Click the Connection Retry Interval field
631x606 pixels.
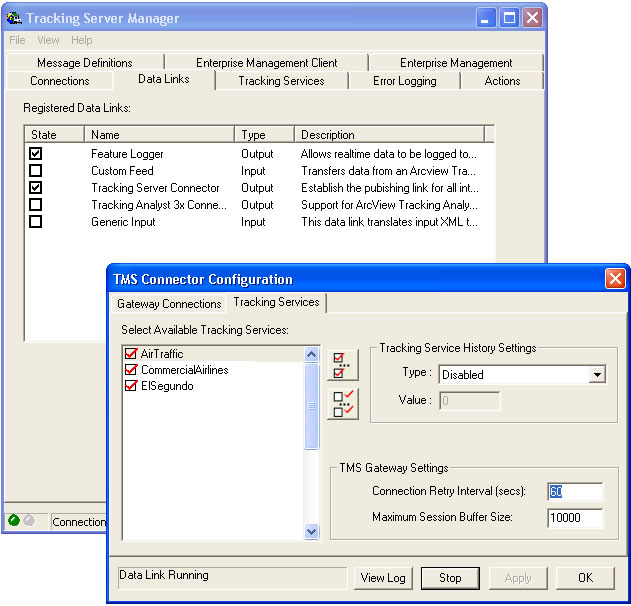click(x=575, y=492)
